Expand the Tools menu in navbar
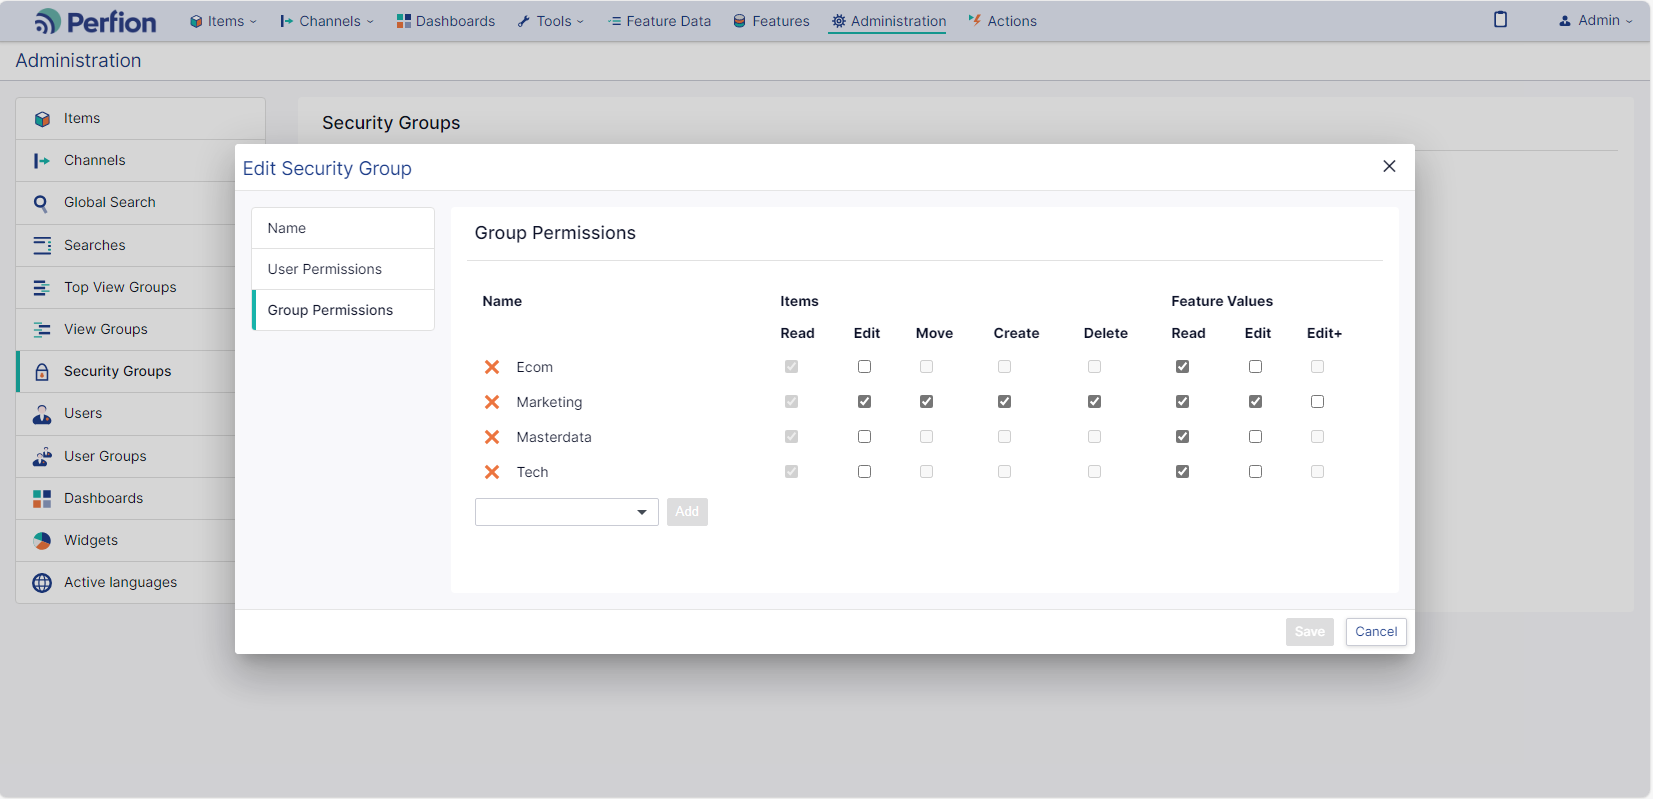The image size is (1653, 799). [x=550, y=21]
